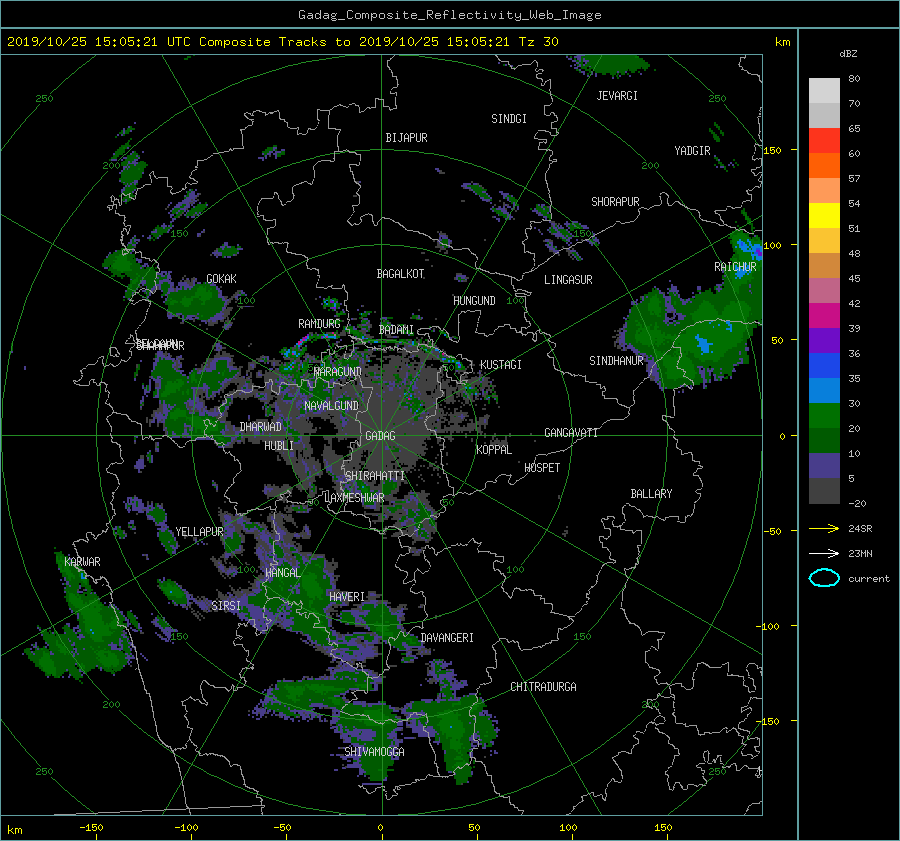Click the KOPPAL city label

click(x=494, y=450)
